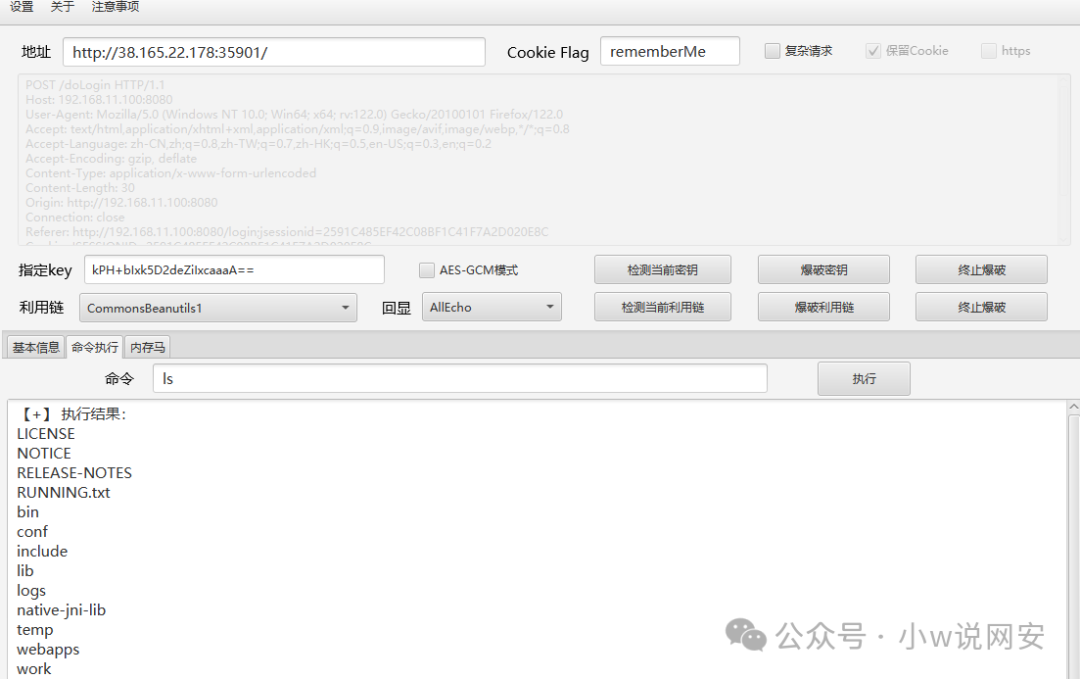Screen dimensions: 1080x679
Task: Click the 检测当前密钥 button
Action: tap(663, 270)
